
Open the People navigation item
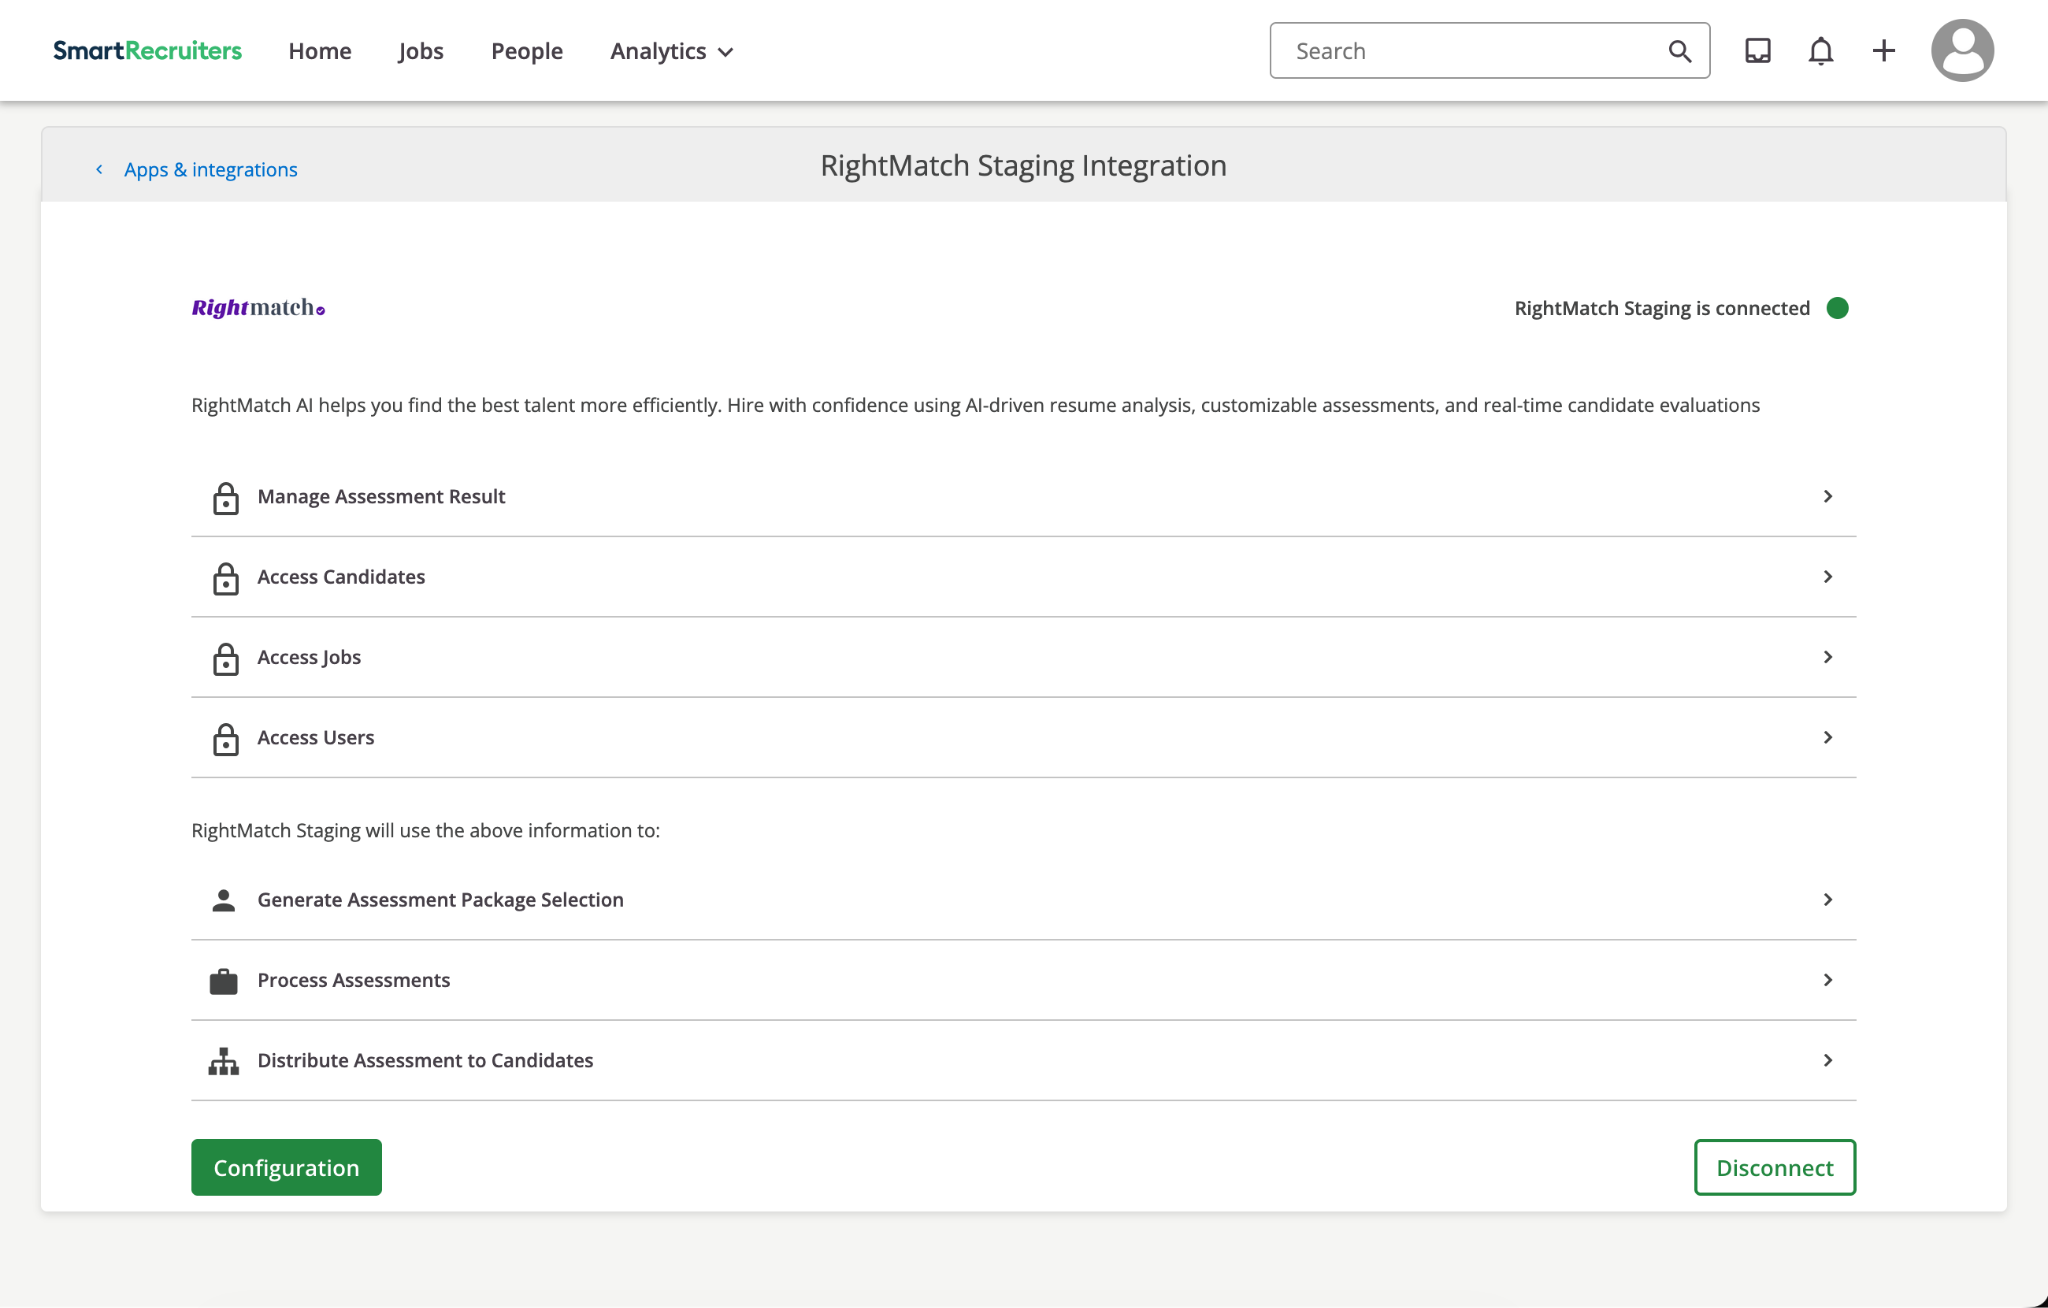527,51
